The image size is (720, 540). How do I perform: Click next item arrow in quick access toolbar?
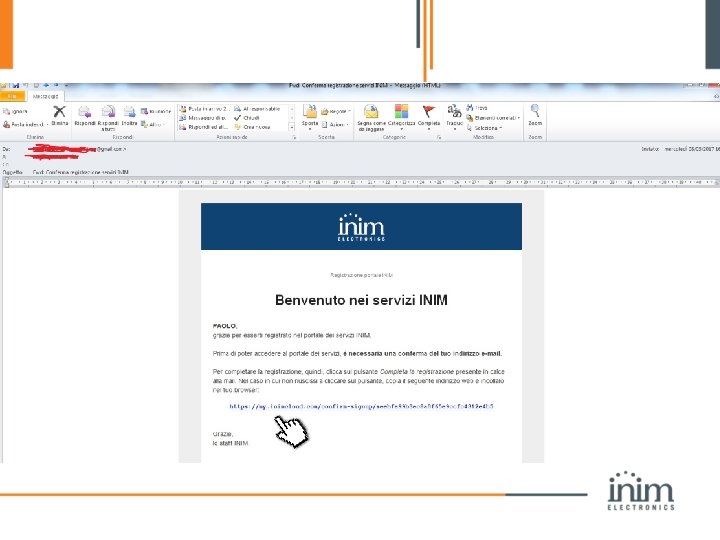pos(56,85)
